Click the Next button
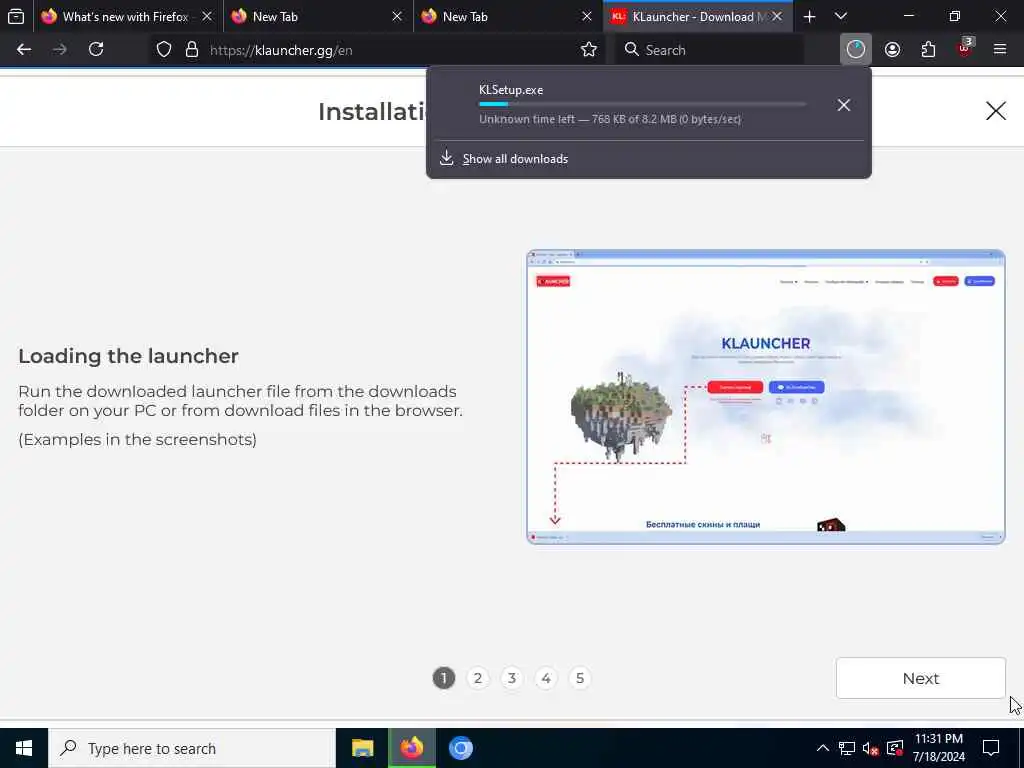This screenshot has width=1024, height=768. pyautogui.click(x=921, y=678)
